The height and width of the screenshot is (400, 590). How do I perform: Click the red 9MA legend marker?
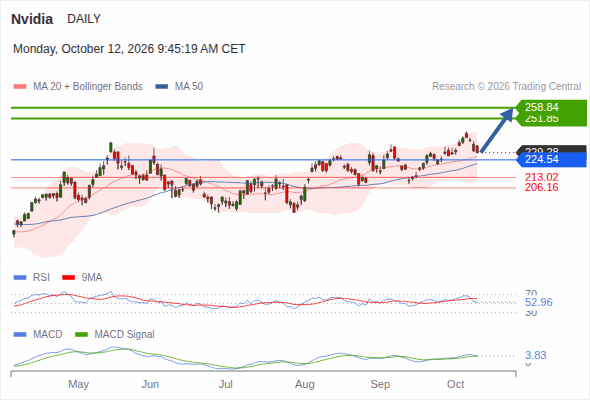68,278
